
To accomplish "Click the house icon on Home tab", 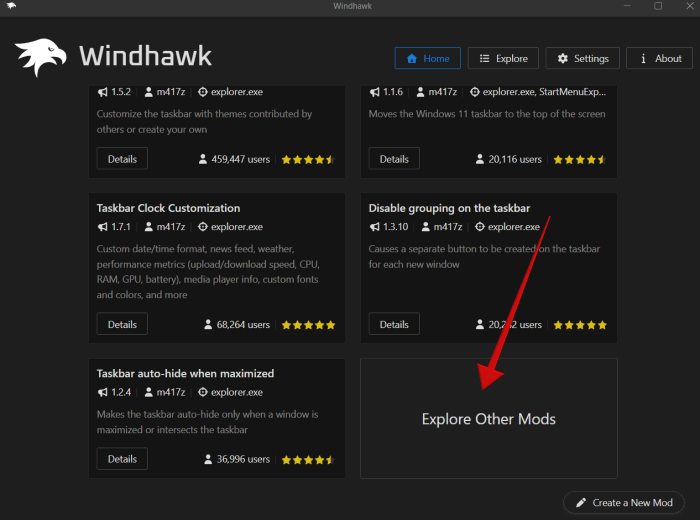I will (412, 58).
